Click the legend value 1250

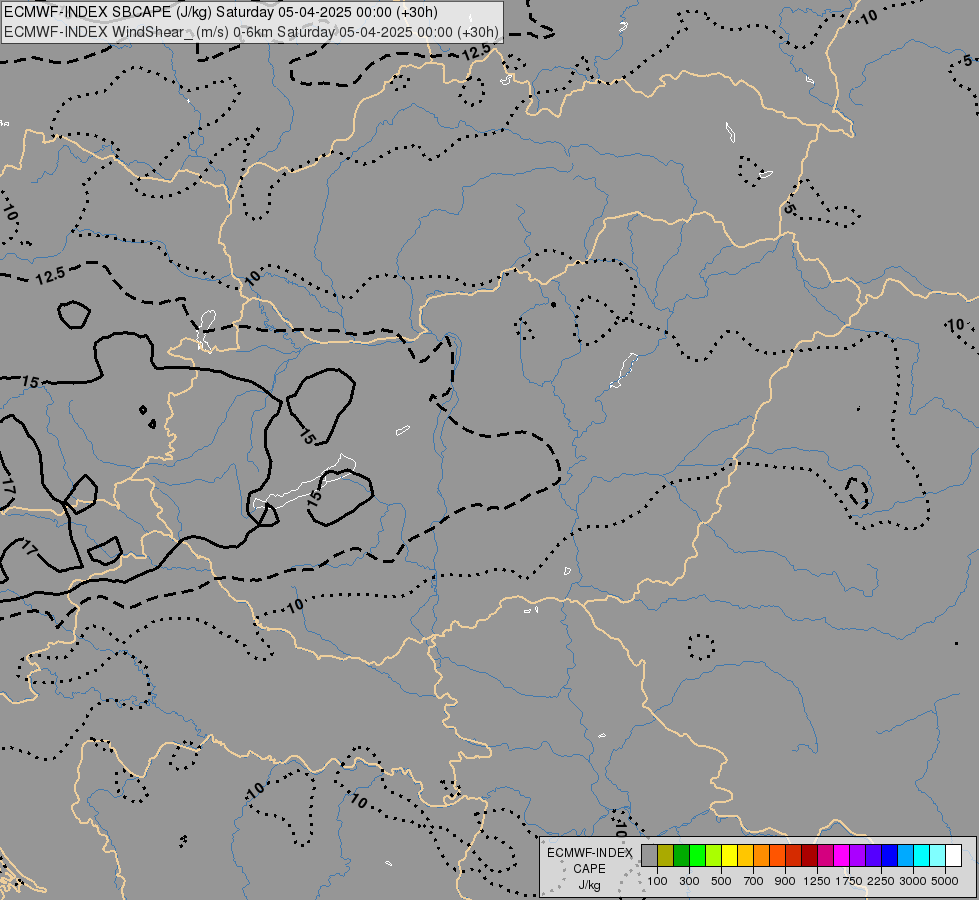(817, 881)
